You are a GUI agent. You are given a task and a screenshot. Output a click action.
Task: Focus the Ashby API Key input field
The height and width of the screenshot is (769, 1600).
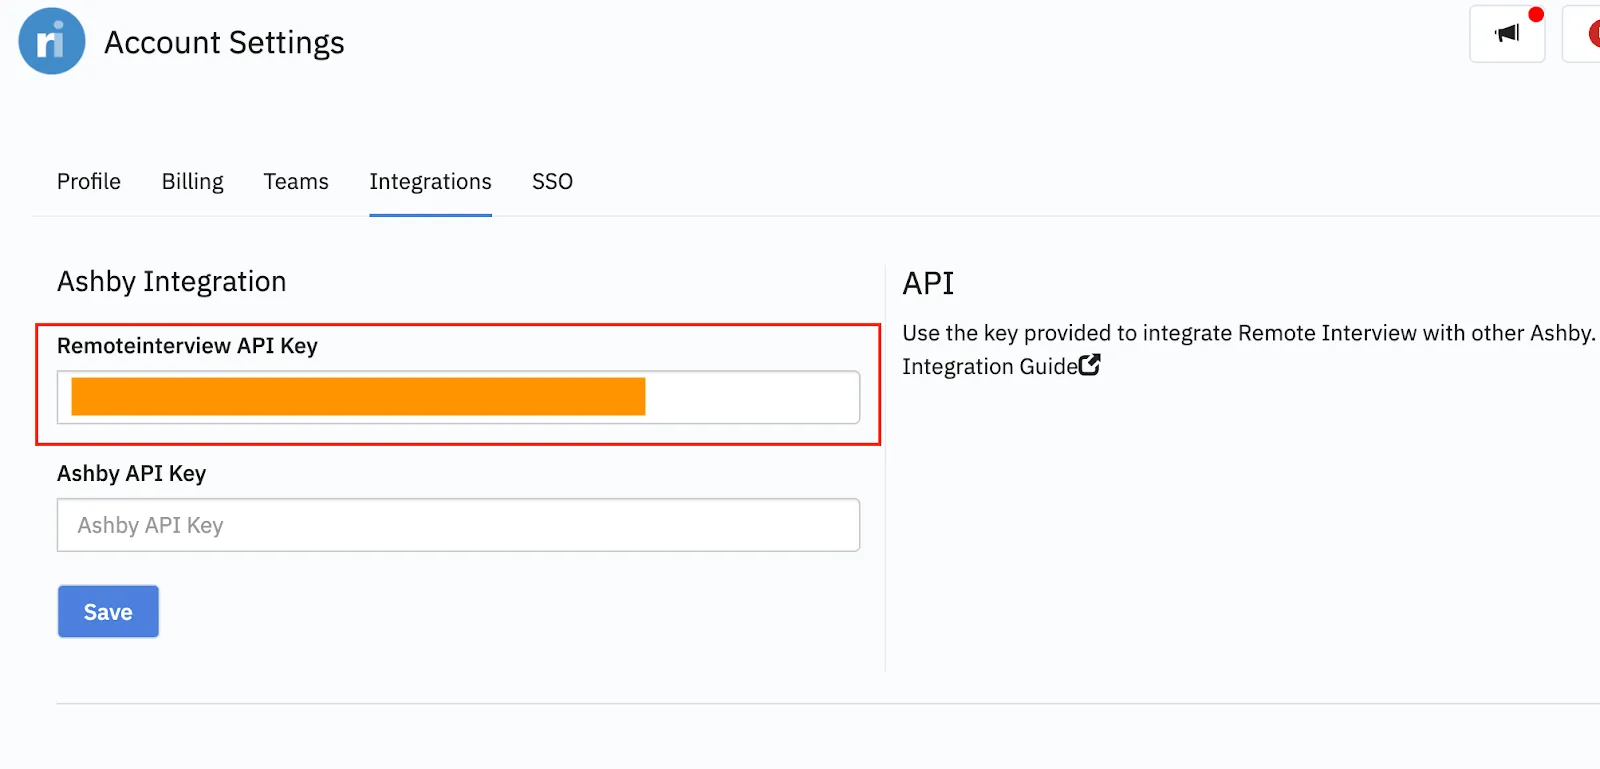click(458, 525)
